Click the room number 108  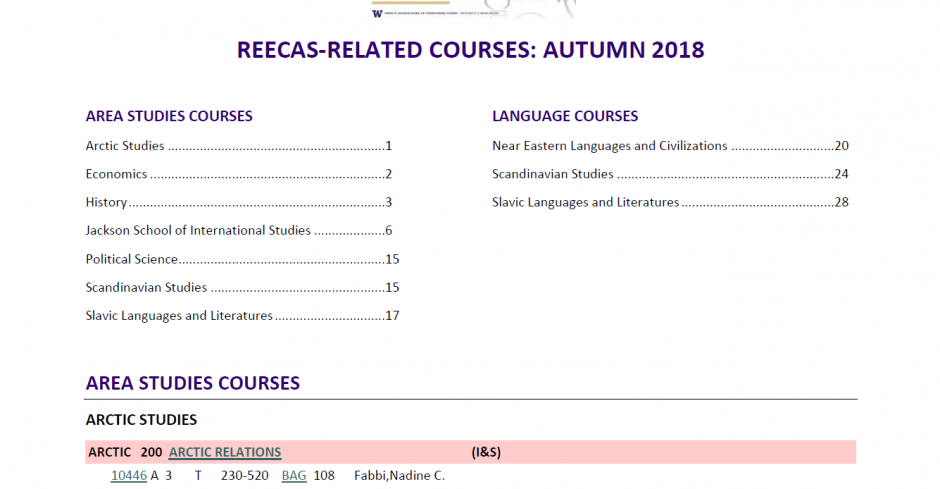coord(324,476)
